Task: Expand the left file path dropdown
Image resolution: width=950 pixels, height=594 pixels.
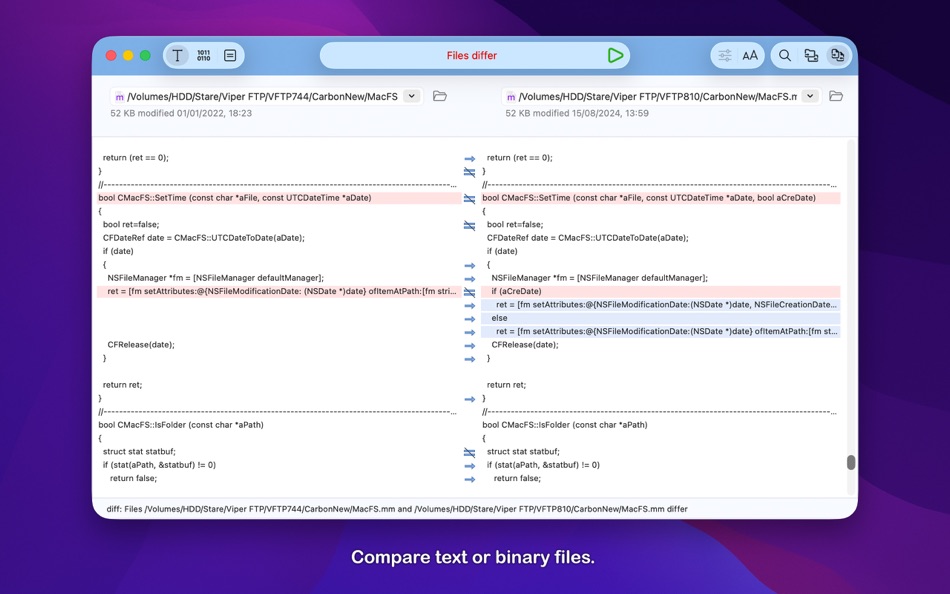Action: [x=412, y=96]
